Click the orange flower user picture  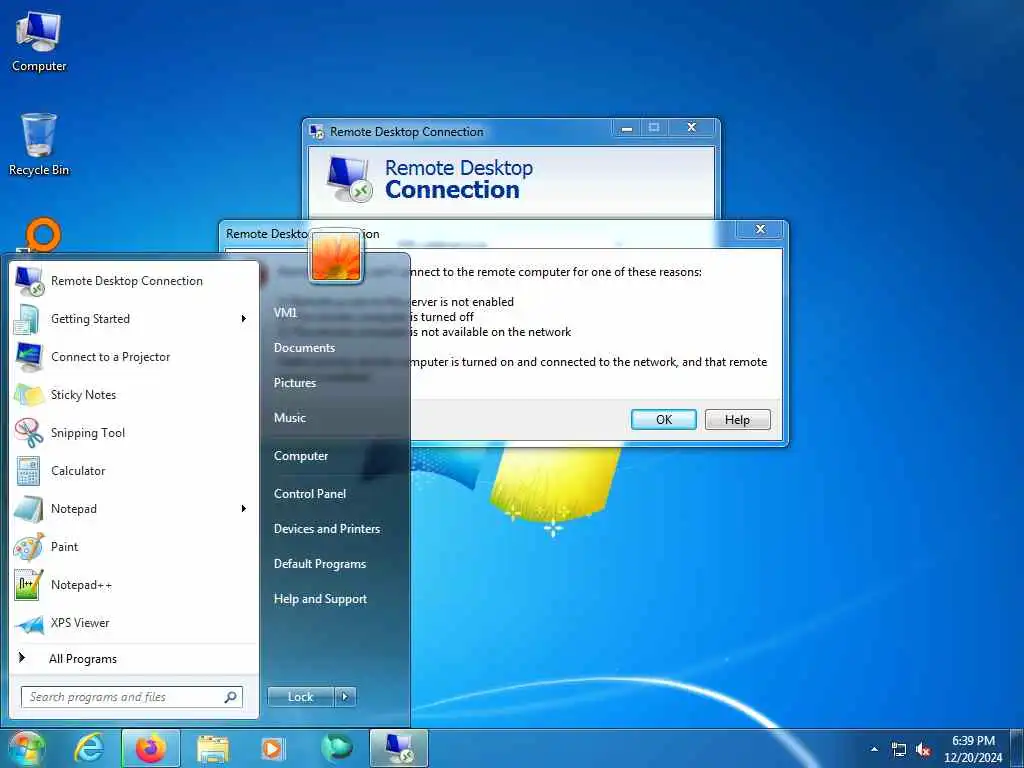point(336,256)
